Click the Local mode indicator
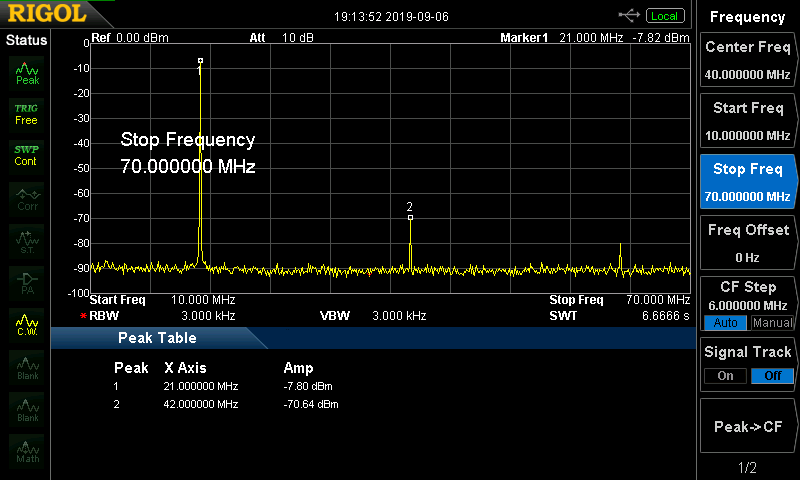Viewport: 800px width, 480px height. point(664,15)
